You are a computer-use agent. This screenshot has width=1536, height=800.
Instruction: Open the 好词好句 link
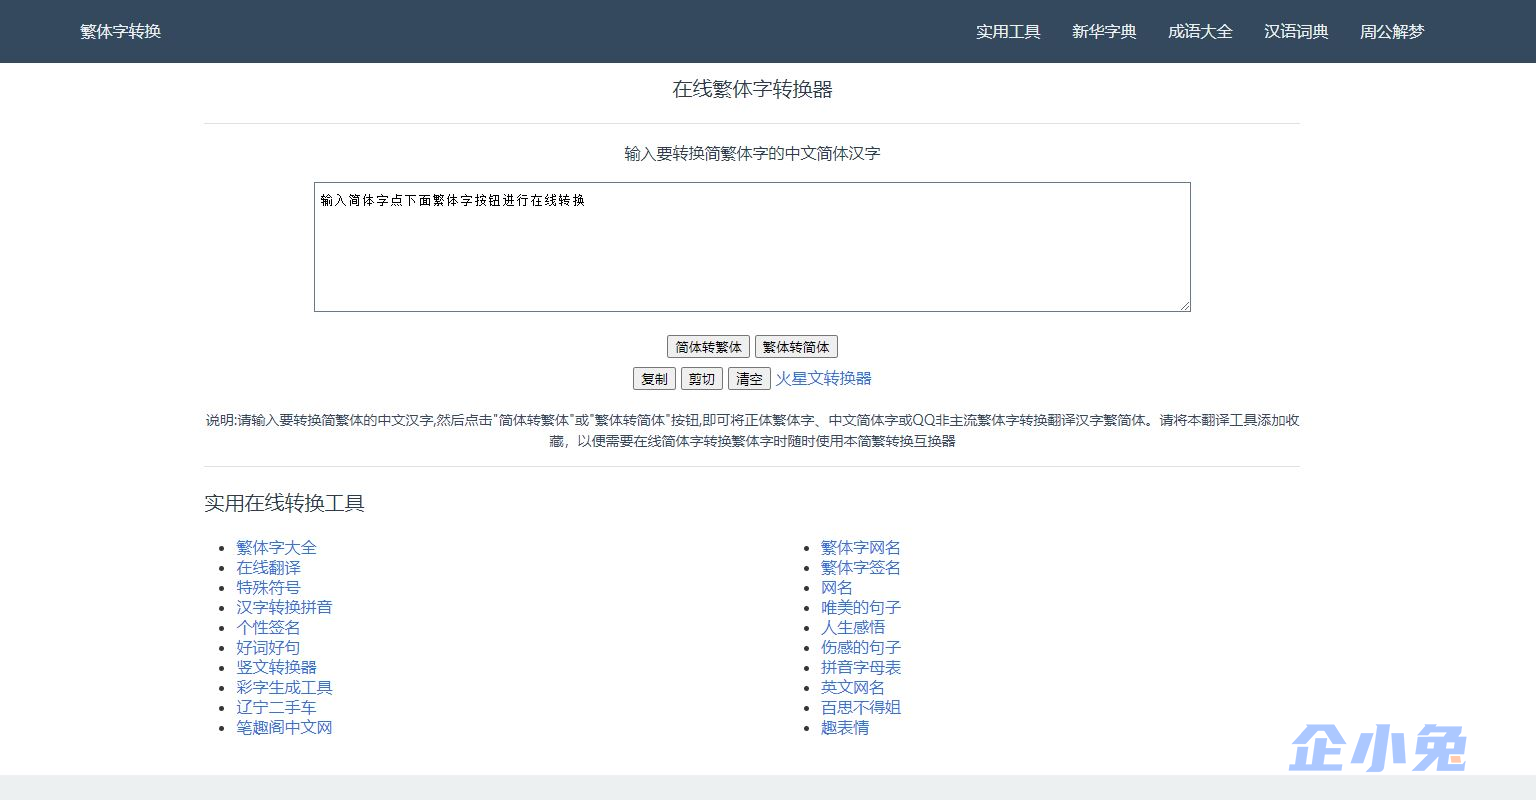268,647
